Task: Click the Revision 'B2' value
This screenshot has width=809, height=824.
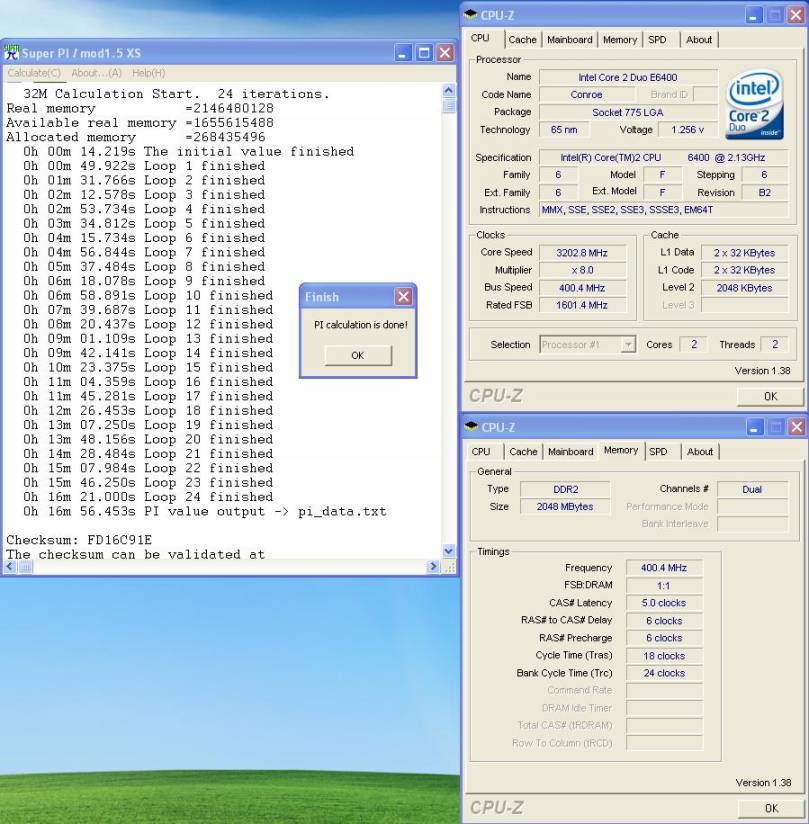Action: click(x=765, y=193)
